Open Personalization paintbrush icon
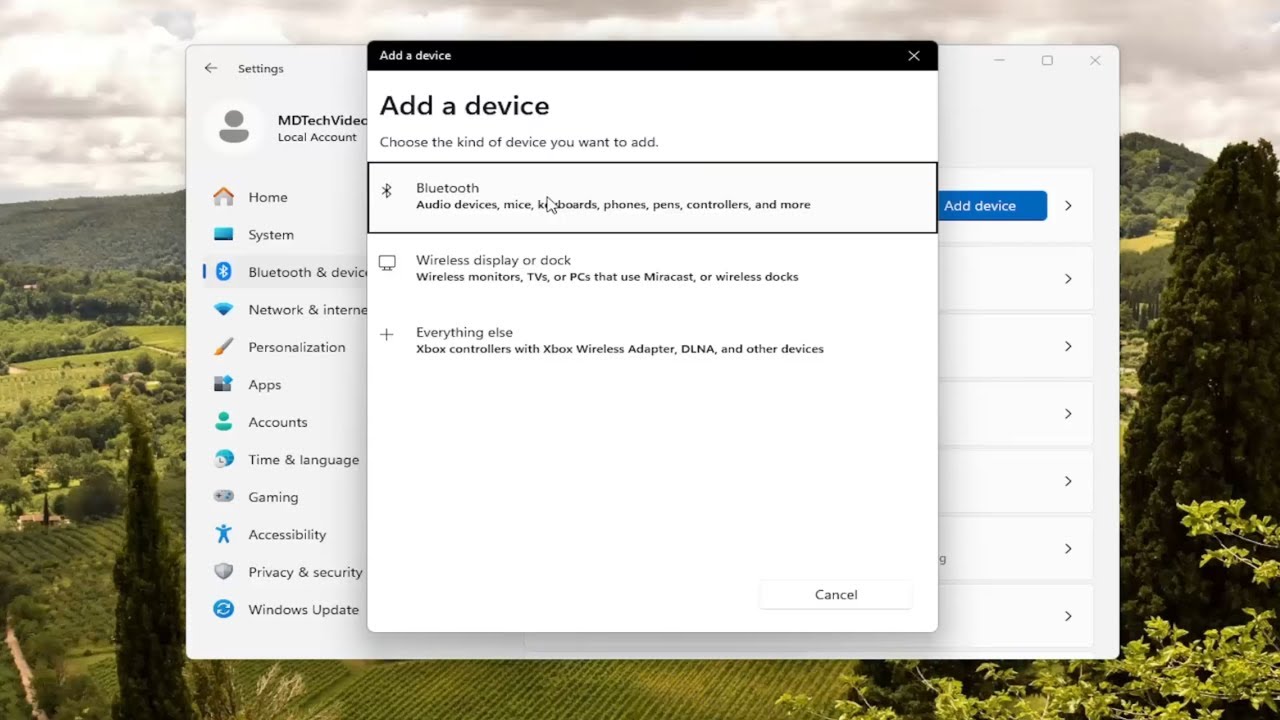The width and height of the screenshot is (1280, 720). click(223, 347)
